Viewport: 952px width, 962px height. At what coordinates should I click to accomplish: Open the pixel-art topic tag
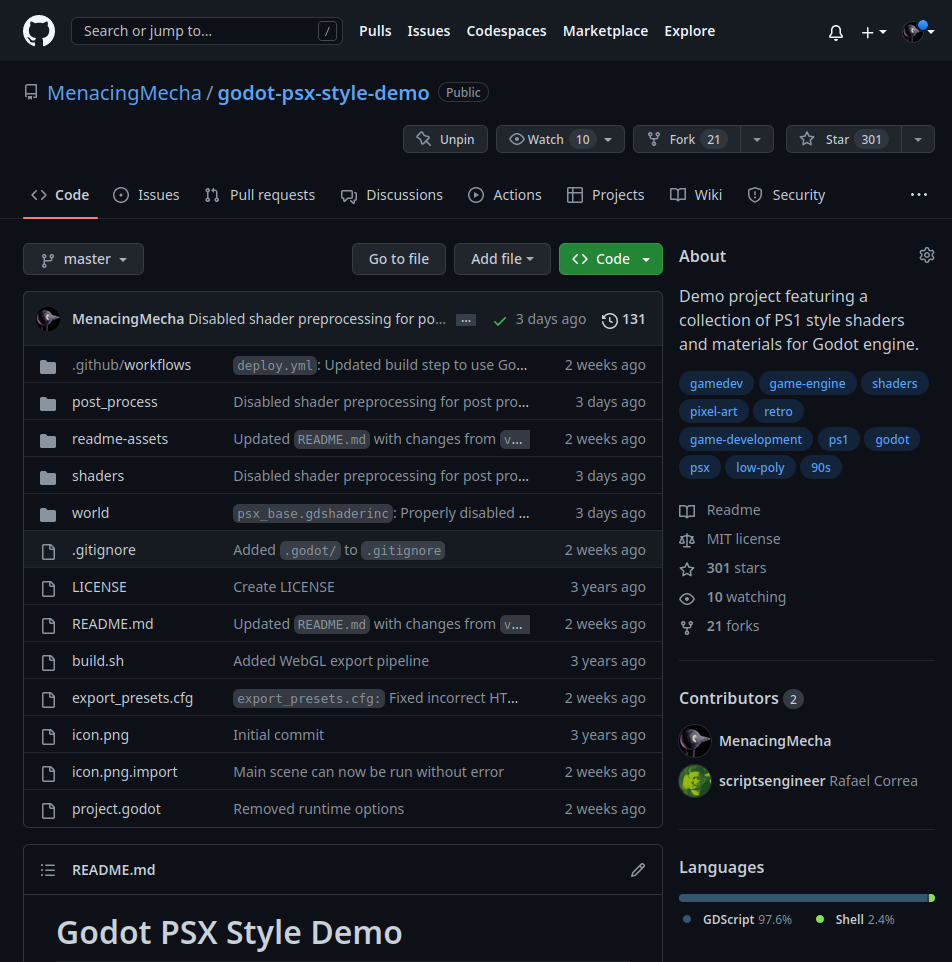coord(713,412)
